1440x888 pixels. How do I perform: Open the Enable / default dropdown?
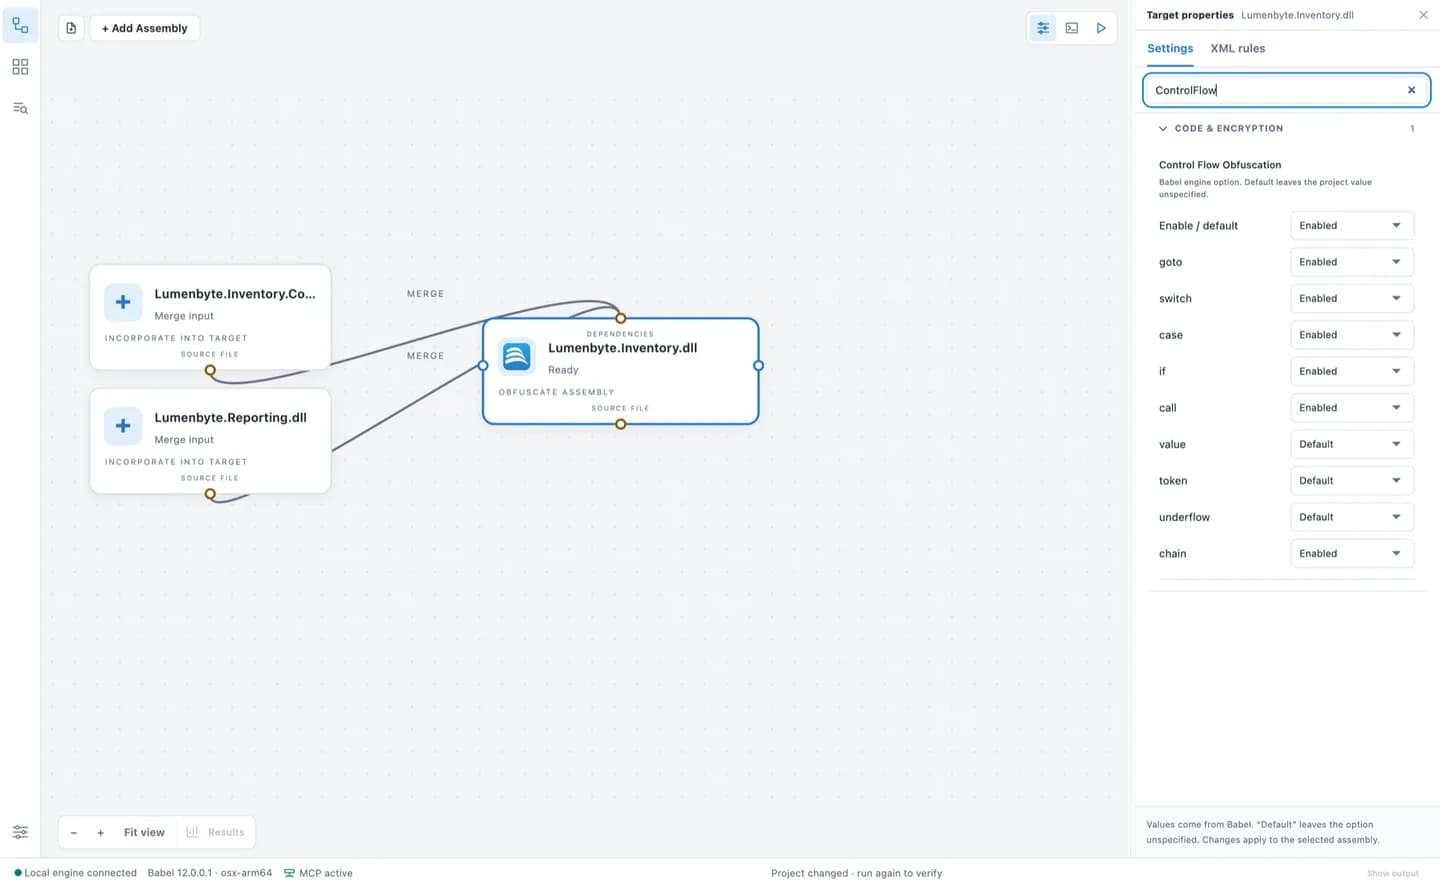coord(1351,226)
